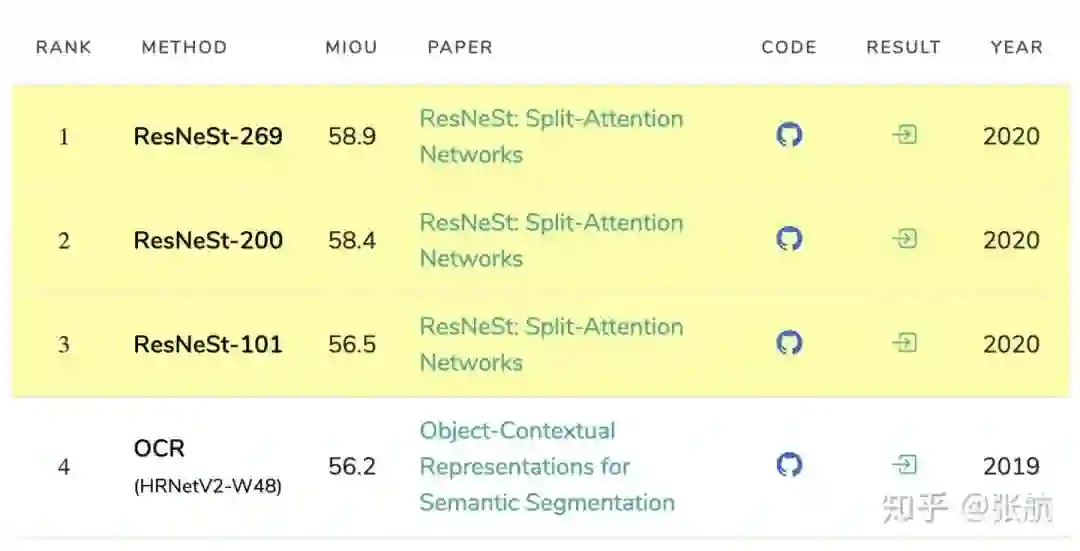Open ResNeSt paper link in rank 2 row
Viewport: 1080px width, 551px height.
point(551,240)
